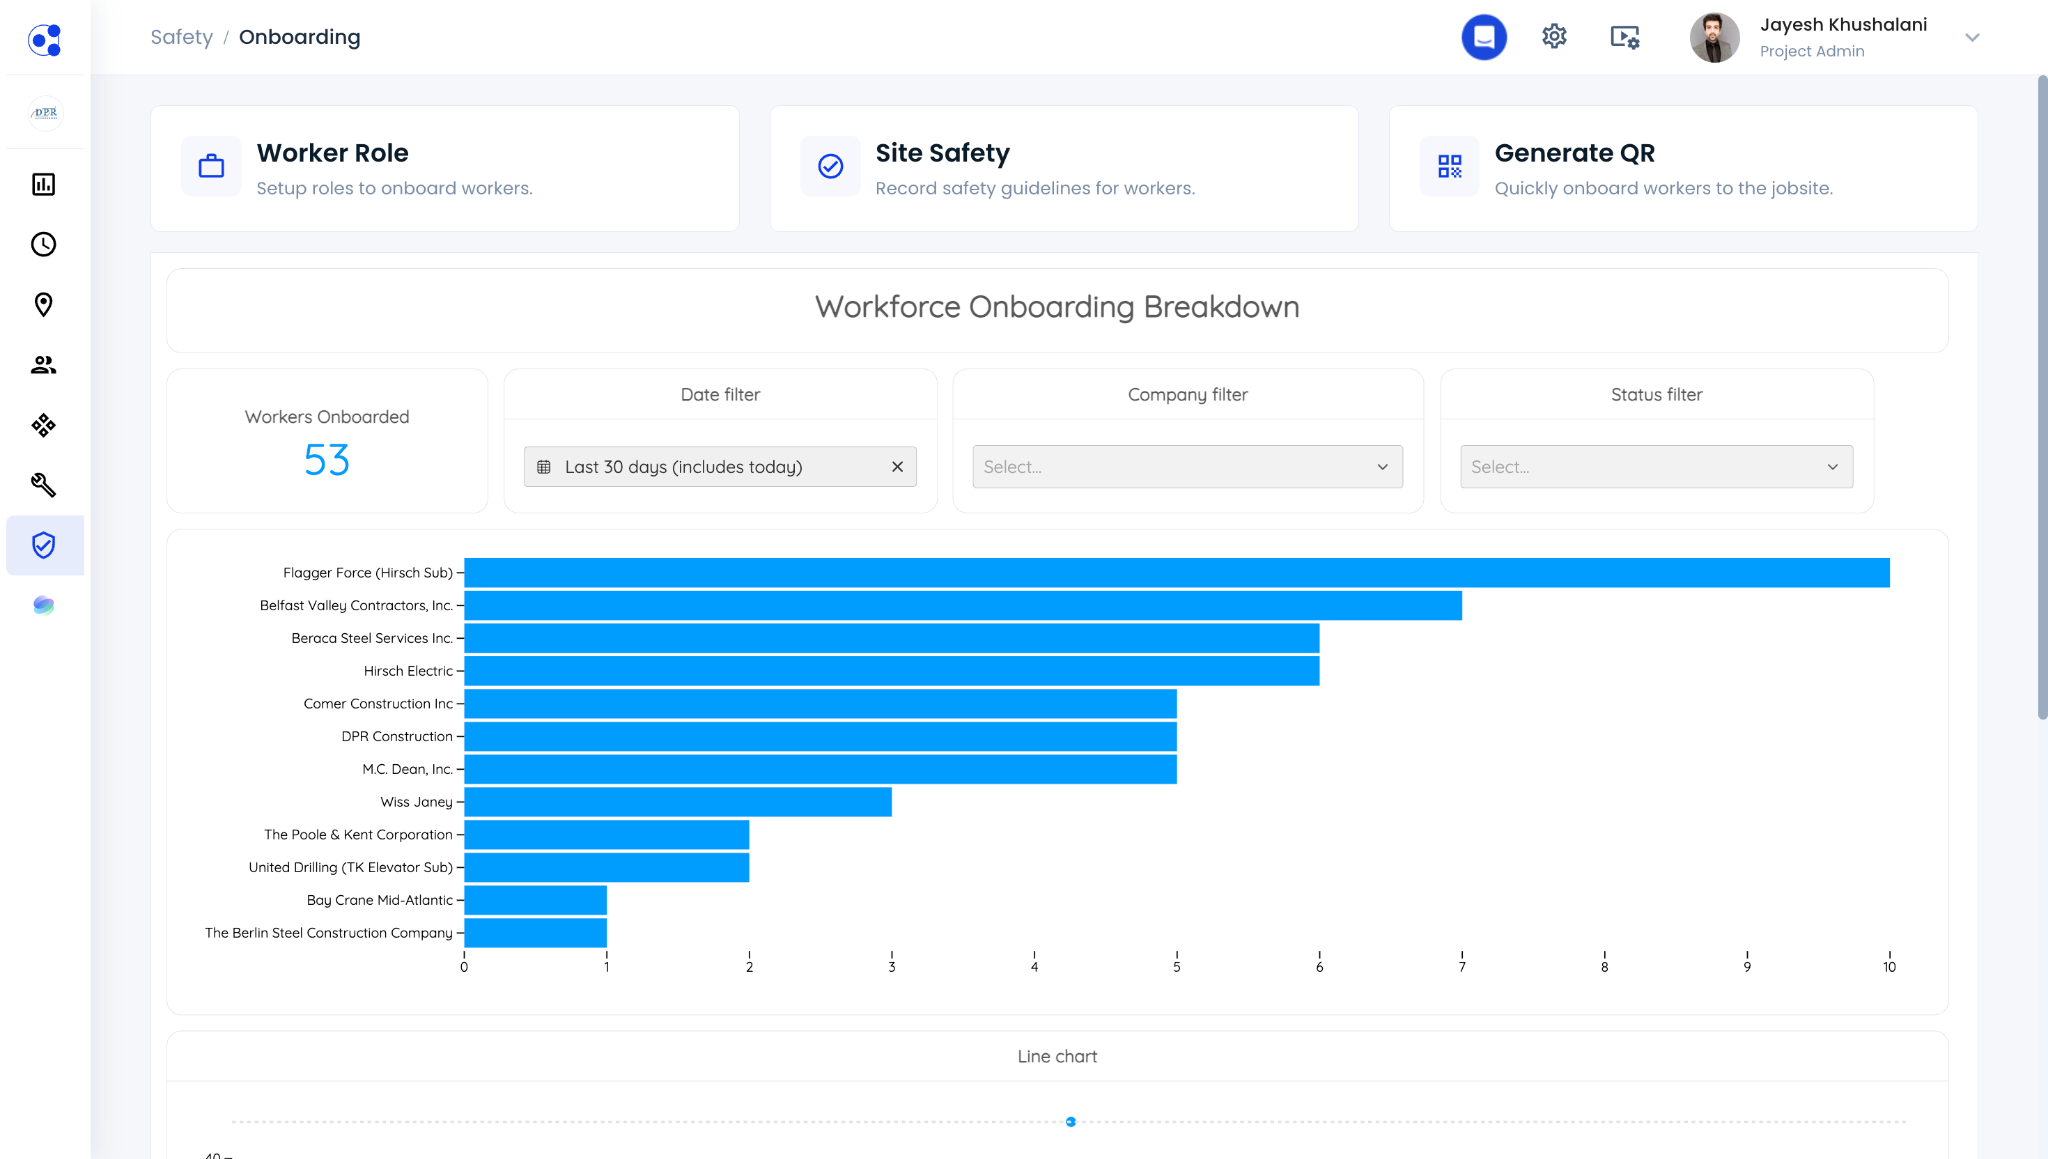Open the people workforce icon
This screenshot has width=2048, height=1159.
click(44, 365)
